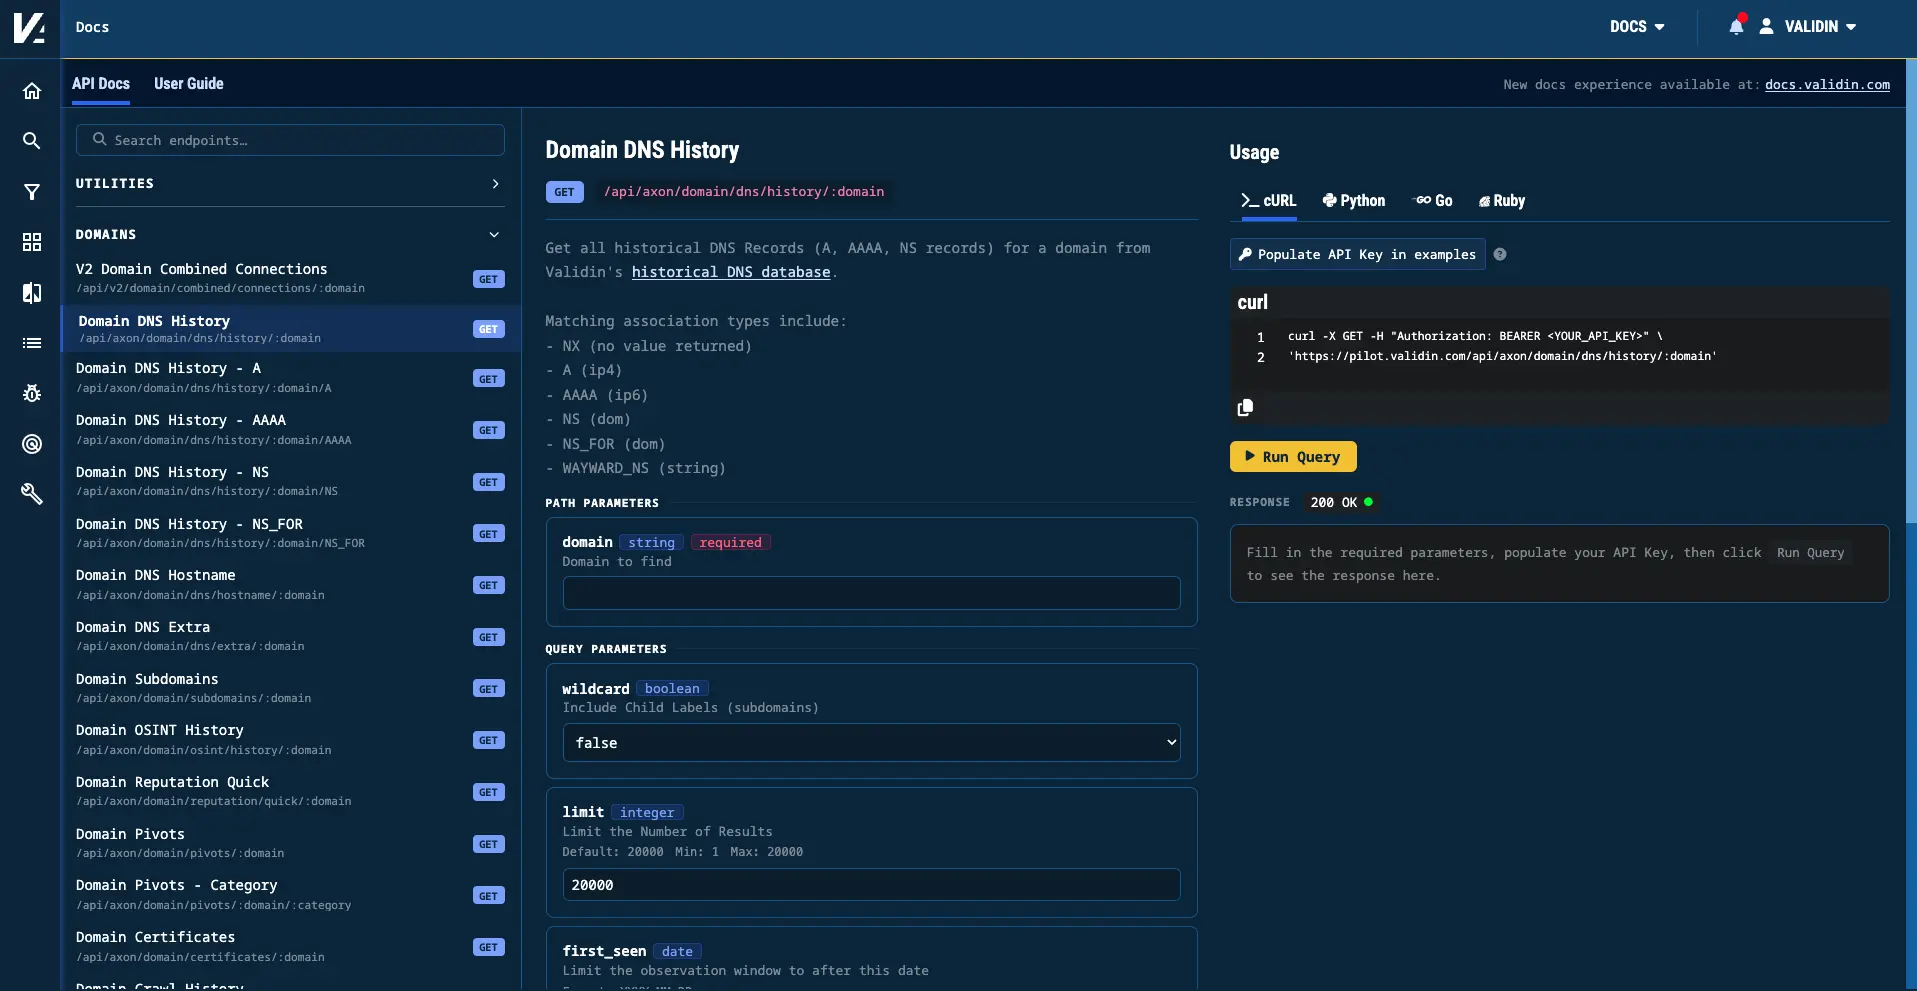
Task: Click GET badge of Domain Certificates
Action: tap(488, 947)
